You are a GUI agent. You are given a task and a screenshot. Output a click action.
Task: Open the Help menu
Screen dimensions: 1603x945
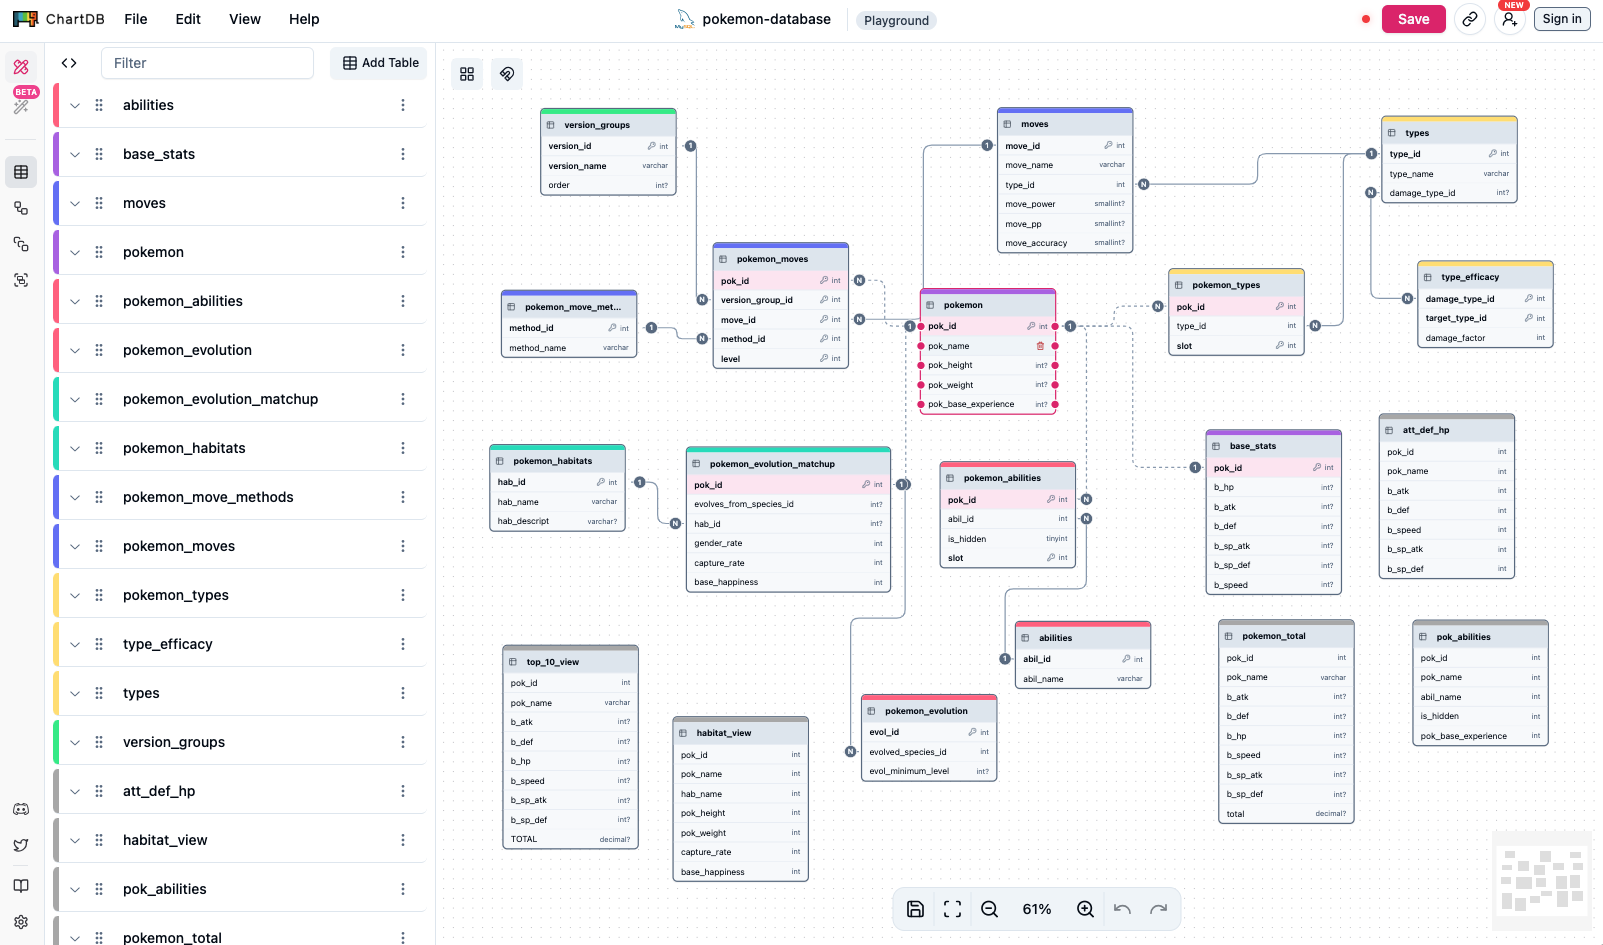click(x=304, y=19)
